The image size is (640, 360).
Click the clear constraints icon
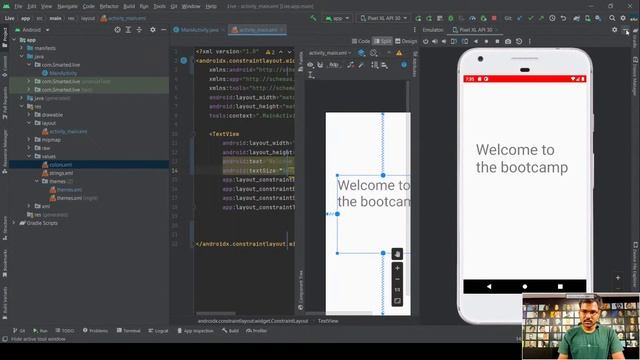(x=351, y=65)
